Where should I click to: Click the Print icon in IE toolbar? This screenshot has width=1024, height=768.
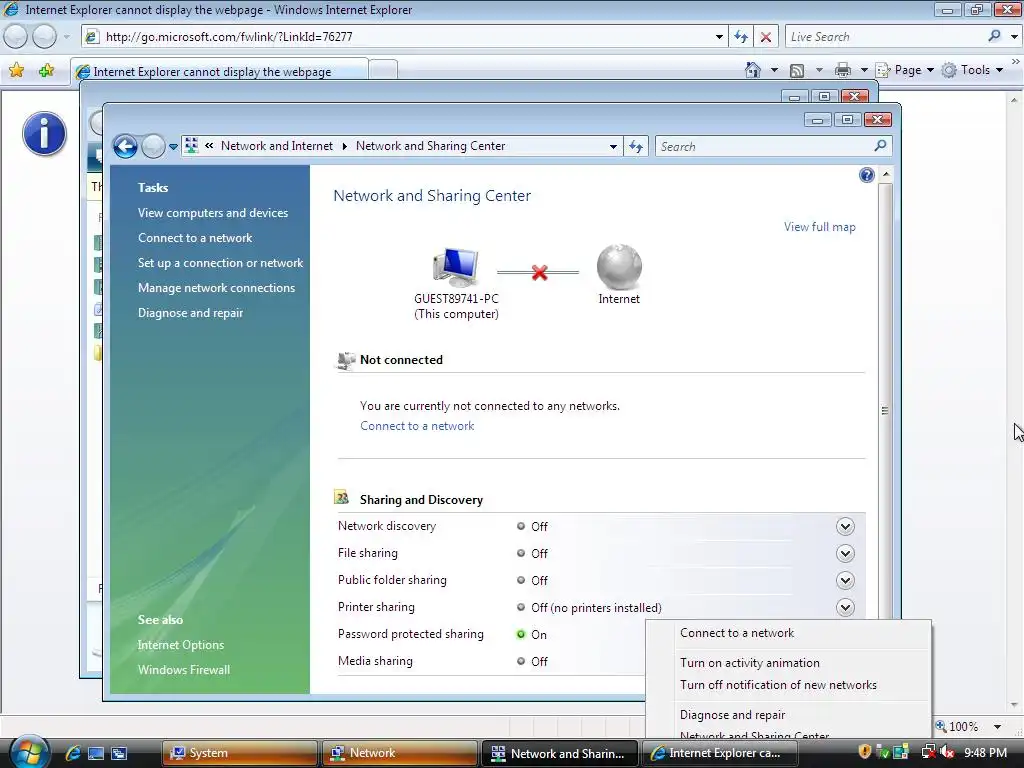(843, 70)
